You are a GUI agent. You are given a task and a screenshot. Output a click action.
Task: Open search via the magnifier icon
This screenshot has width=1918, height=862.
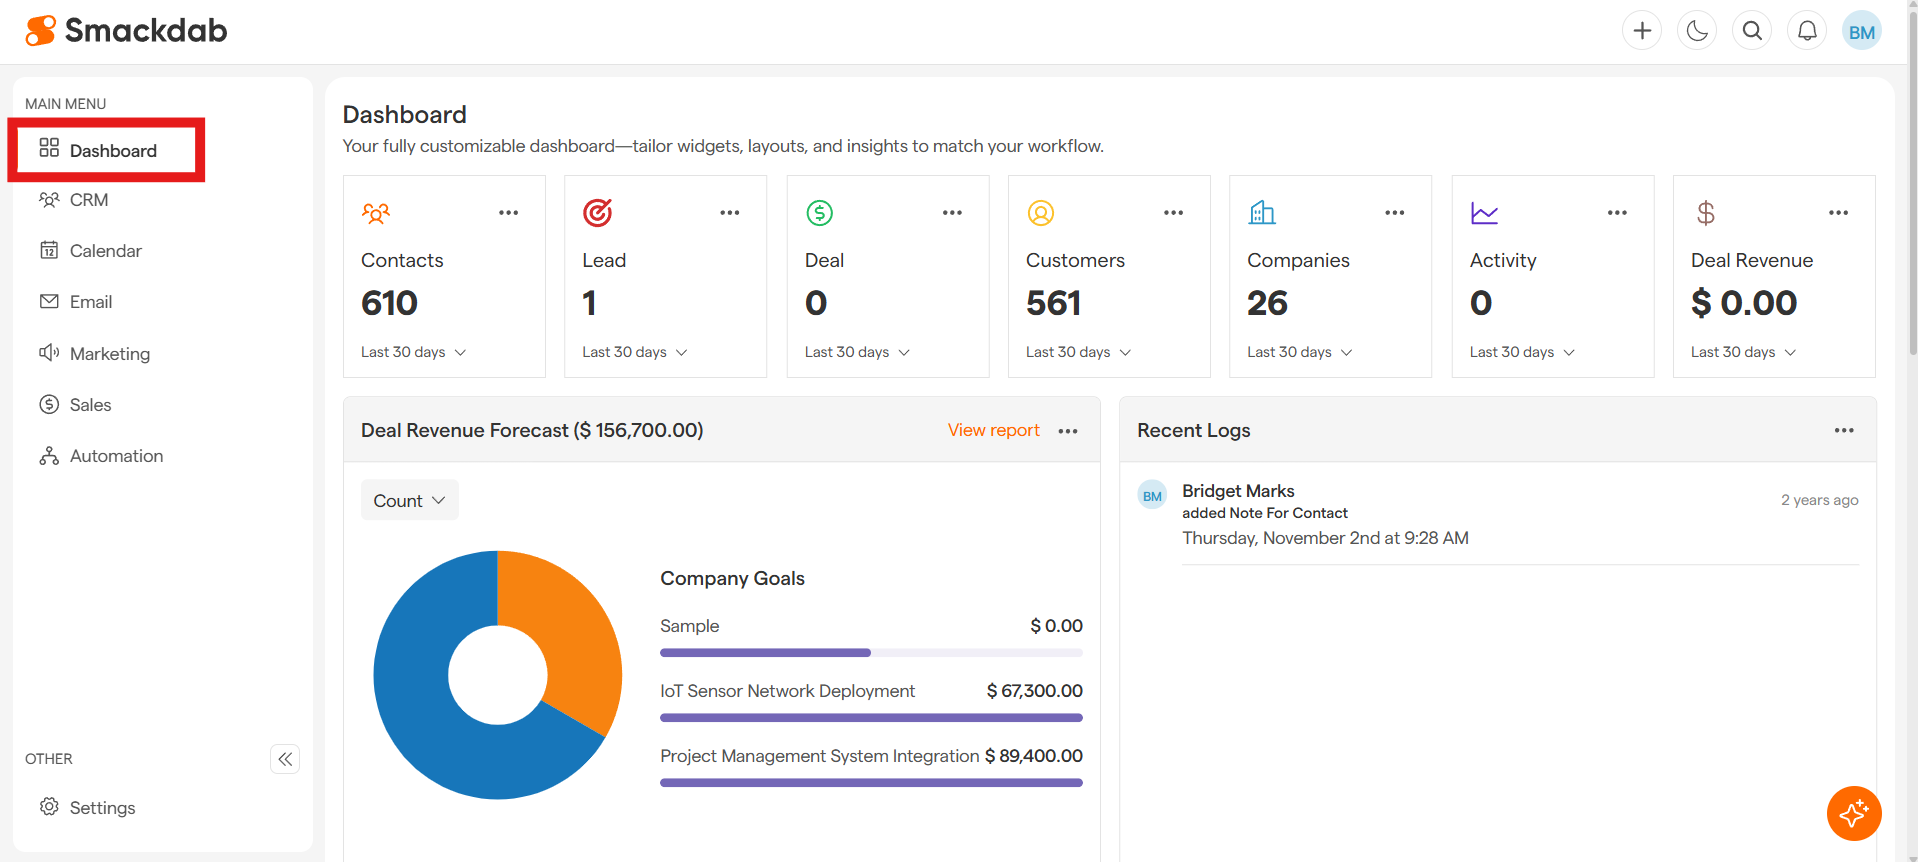pos(1752,31)
